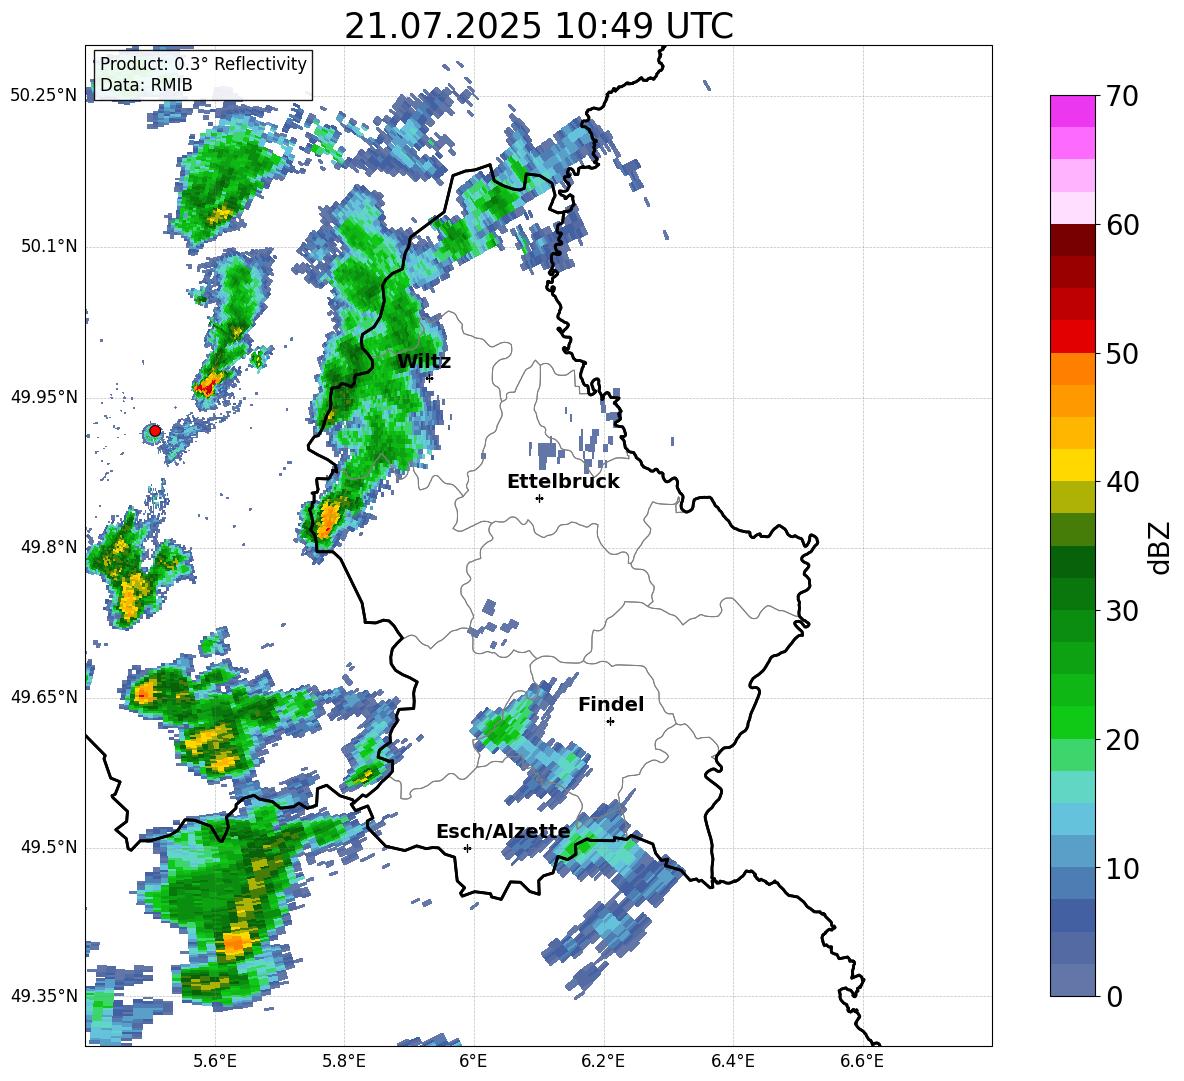Click the 50.25°N latitude label

click(x=44, y=96)
